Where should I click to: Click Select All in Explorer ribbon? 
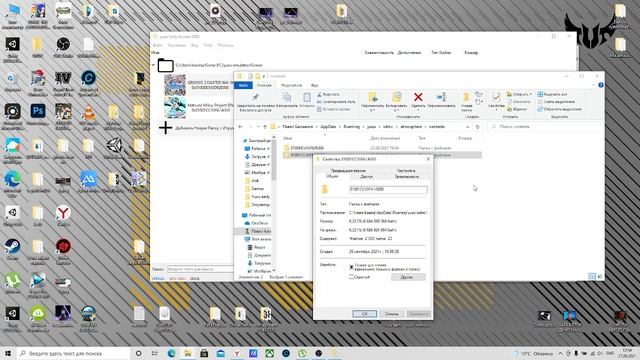pyautogui.click(x=552, y=94)
